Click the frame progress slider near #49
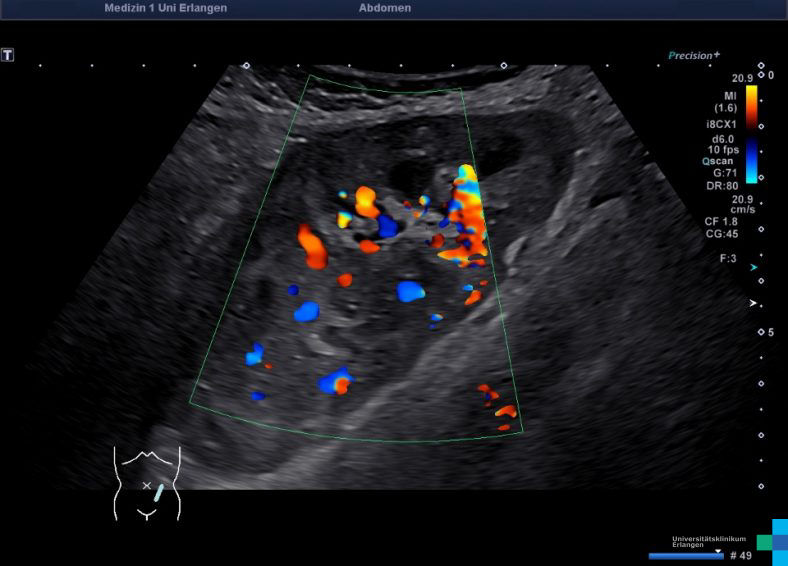 pyautogui.click(x=685, y=555)
